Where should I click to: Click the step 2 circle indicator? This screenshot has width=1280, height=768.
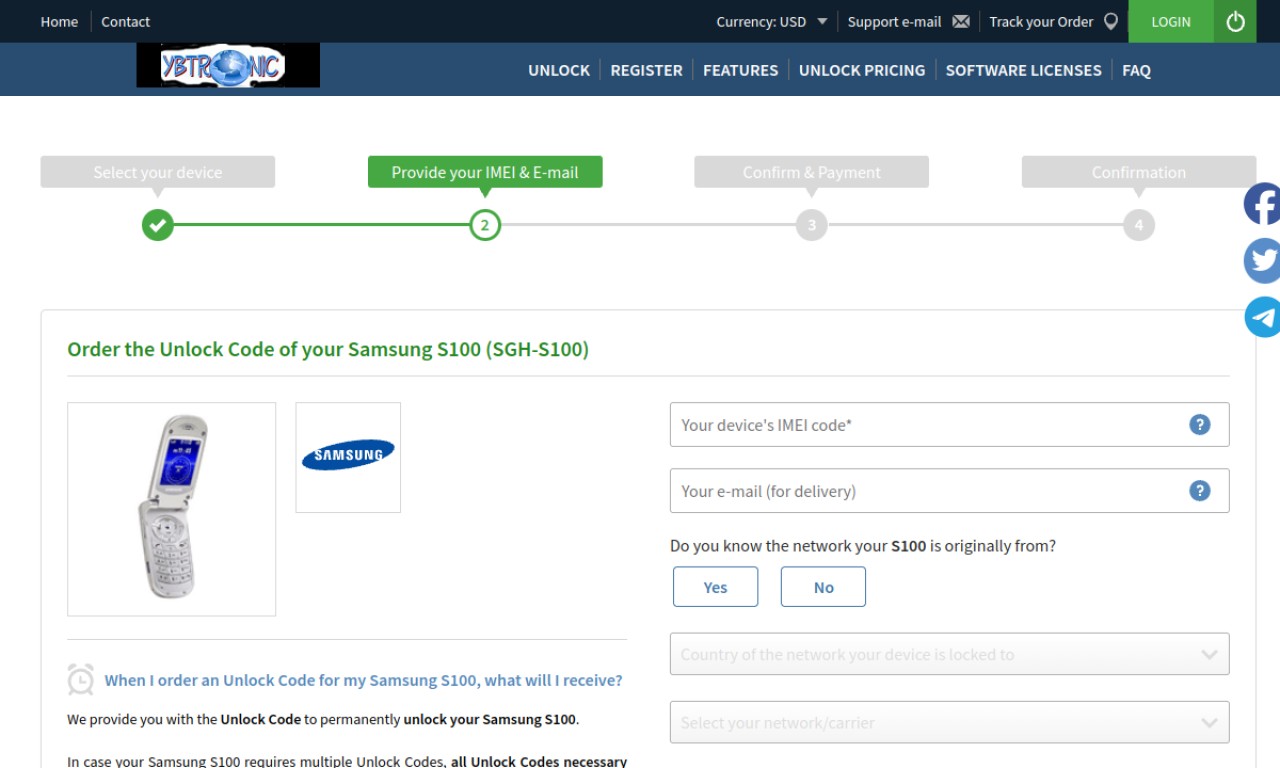pyautogui.click(x=485, y=225)
